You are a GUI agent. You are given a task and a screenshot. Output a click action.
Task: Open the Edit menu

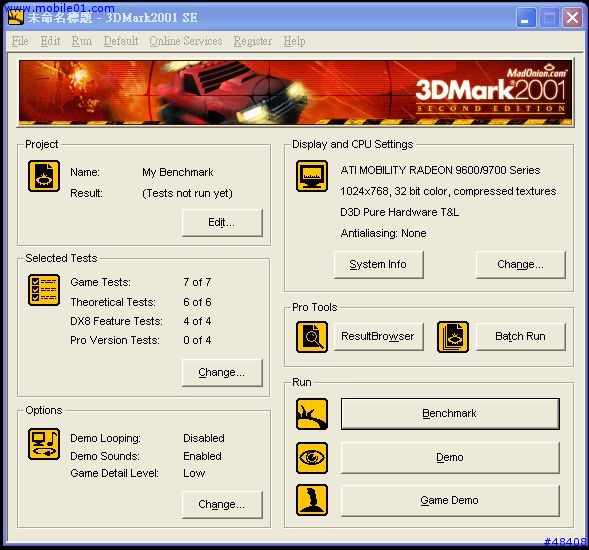[x=50, y=41]
